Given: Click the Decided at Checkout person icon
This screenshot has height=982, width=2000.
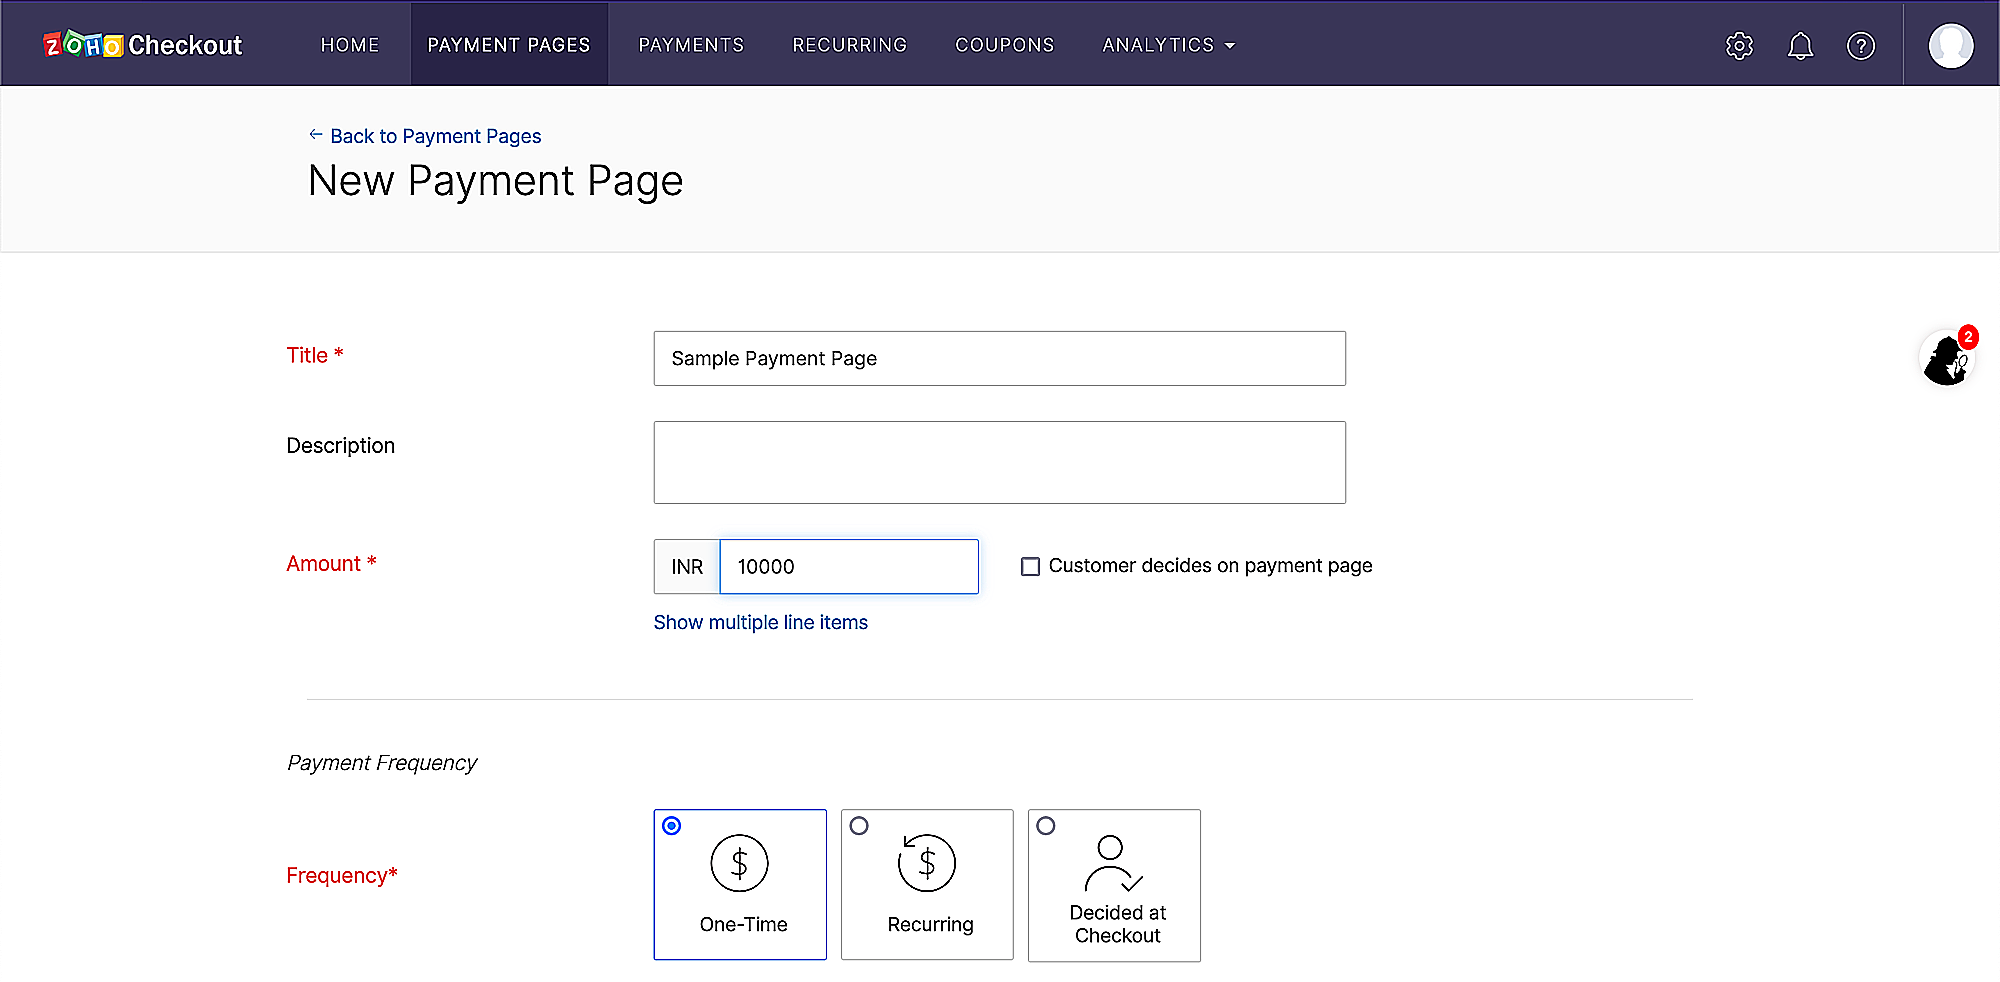Looking at the screenshot, I should 1113,863.
